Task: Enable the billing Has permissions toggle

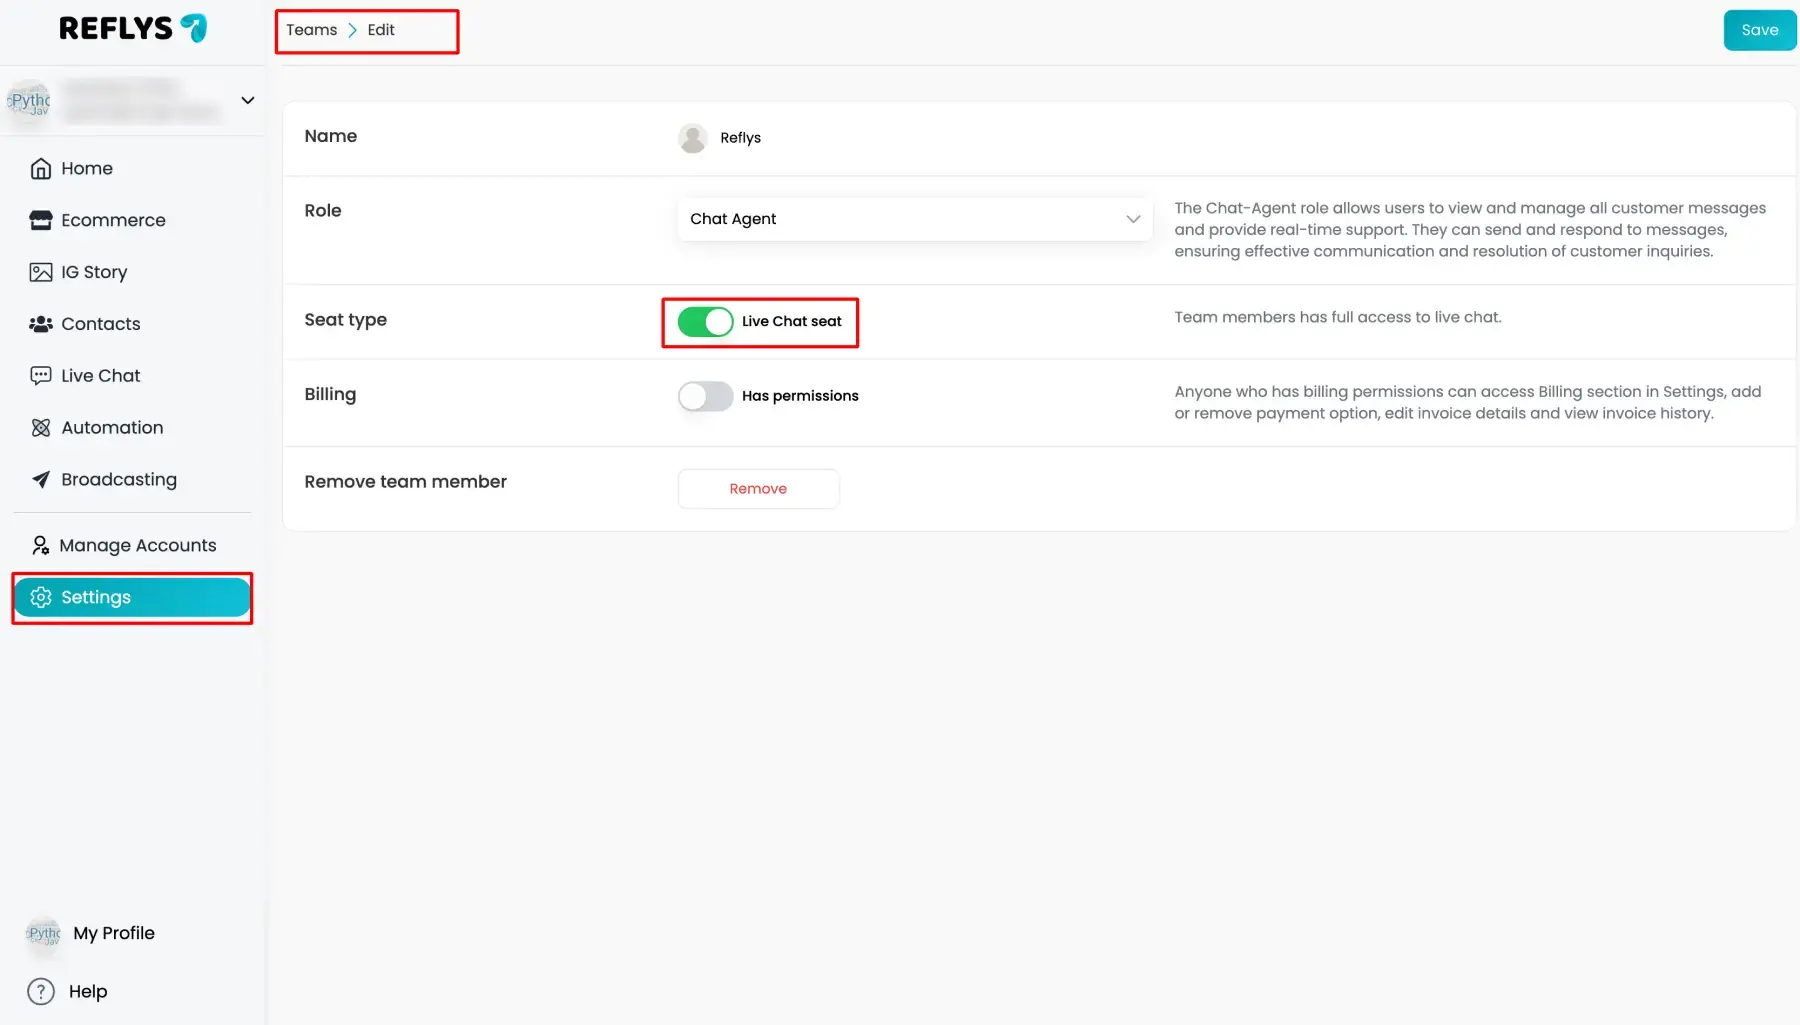Action: pyautogui.click(x=705, y=397)
